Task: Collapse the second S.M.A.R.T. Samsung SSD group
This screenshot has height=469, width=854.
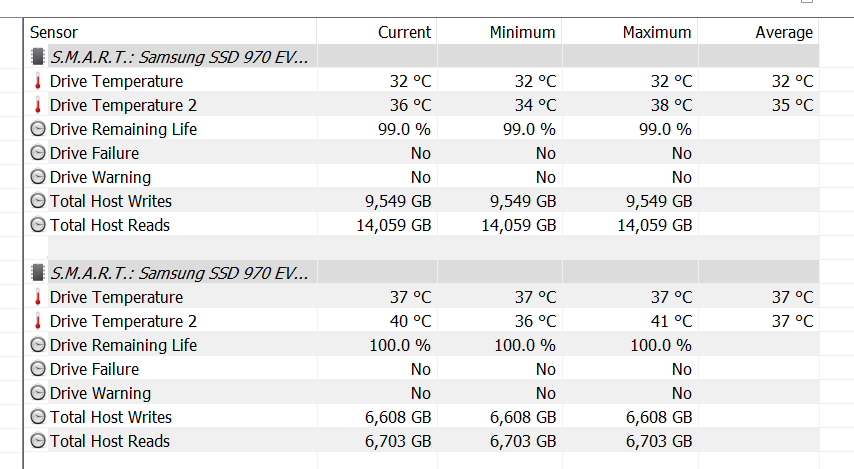Action: click(x=180, y=272)
